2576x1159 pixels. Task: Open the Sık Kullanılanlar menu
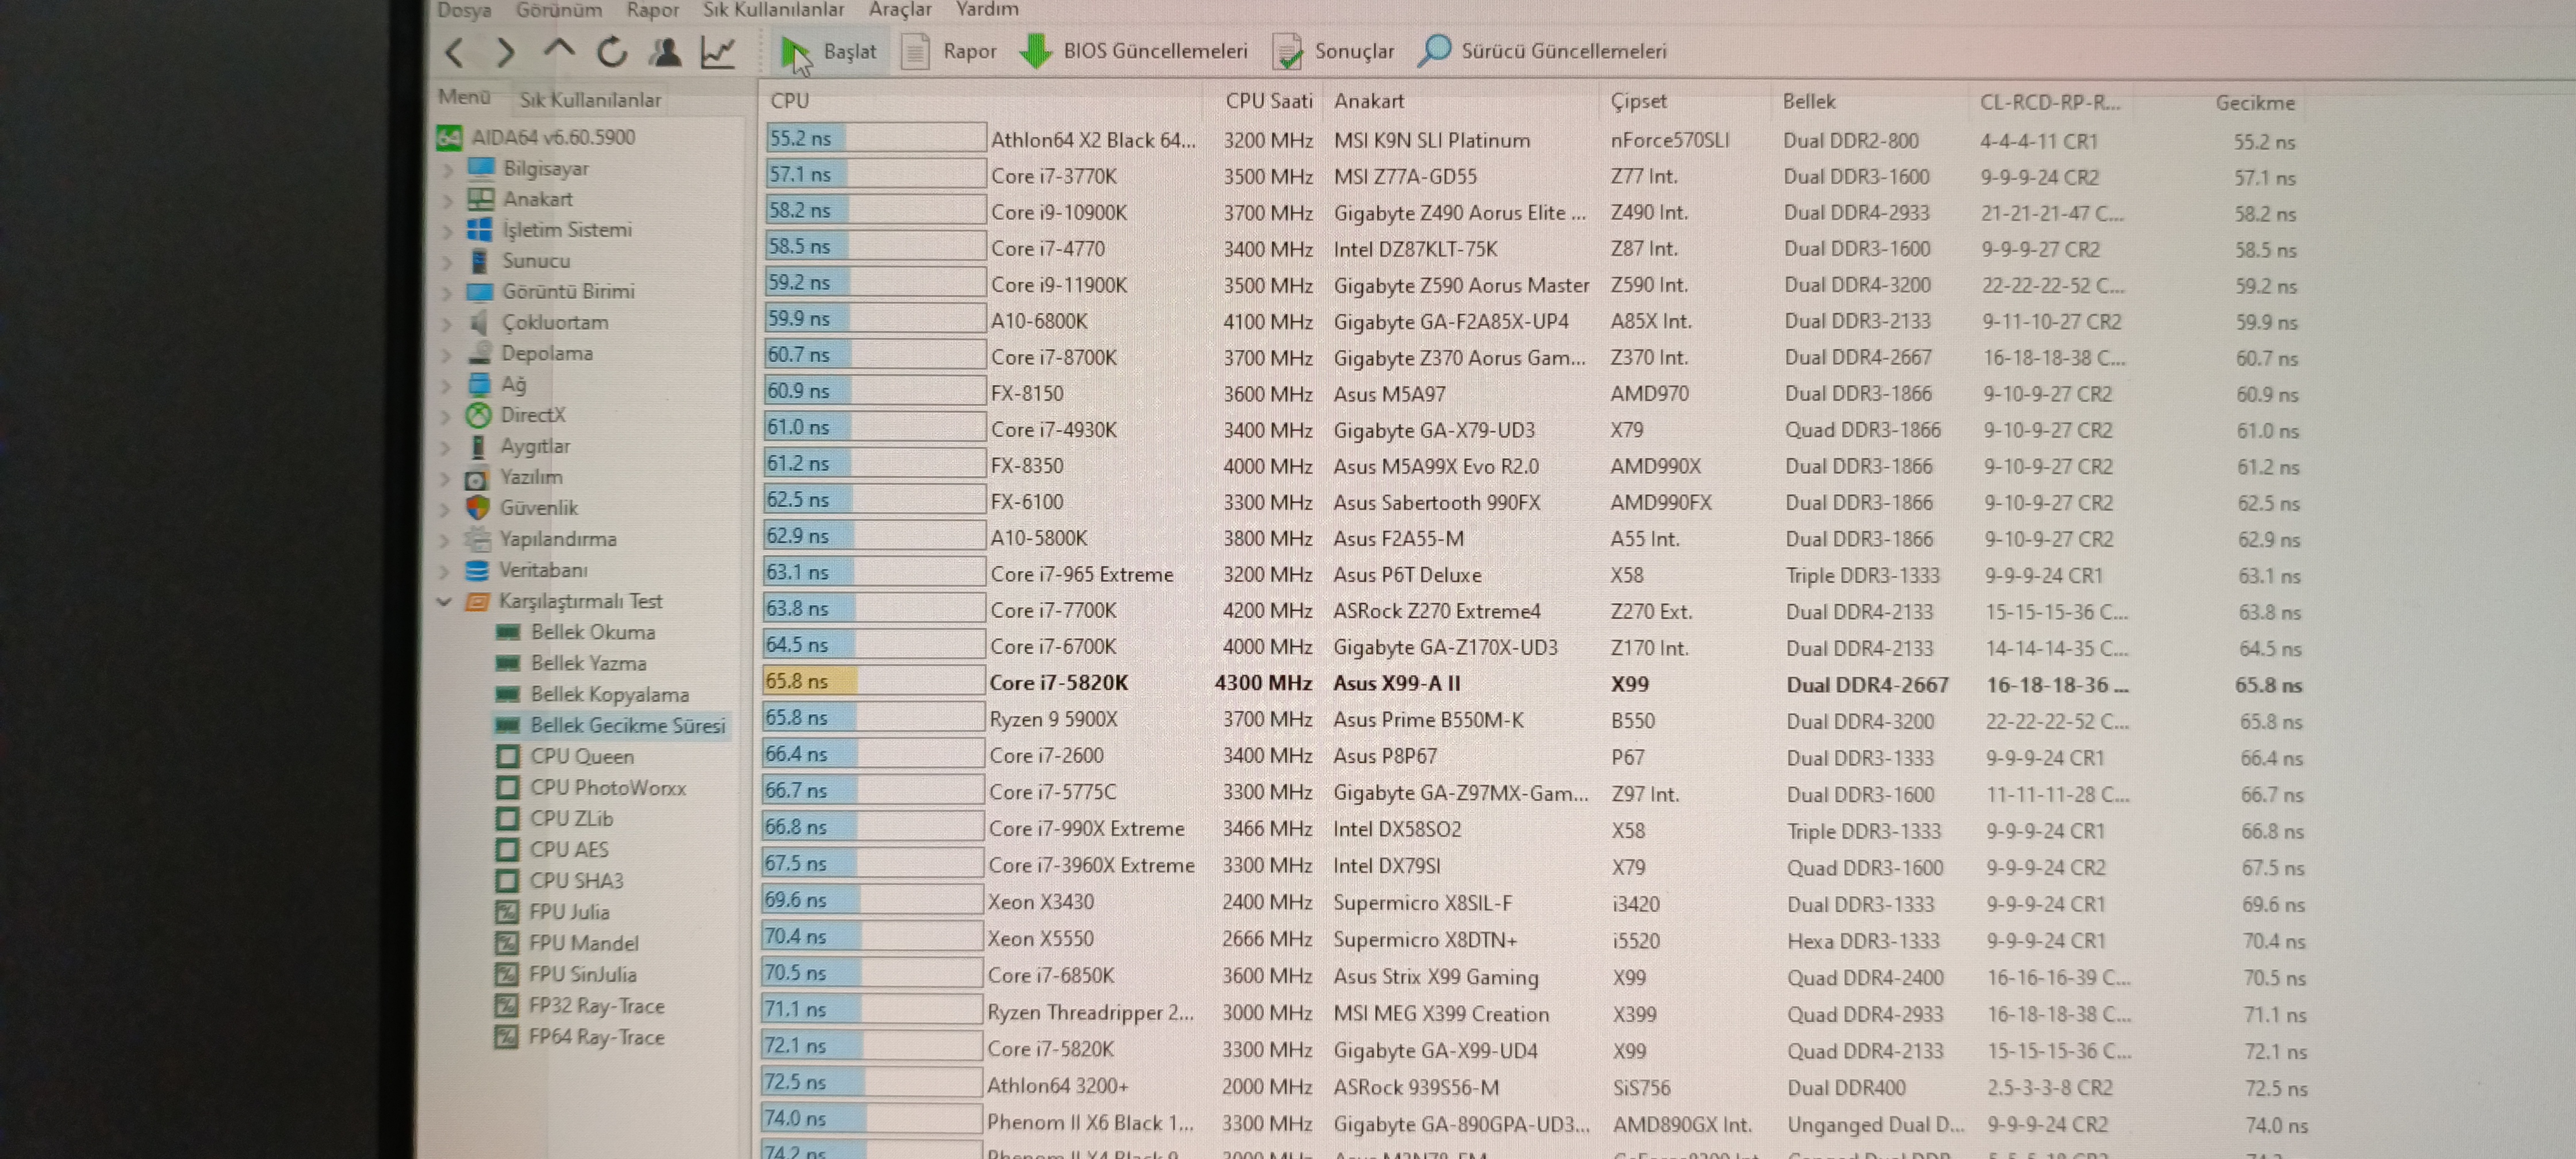[x=773, y=10]
